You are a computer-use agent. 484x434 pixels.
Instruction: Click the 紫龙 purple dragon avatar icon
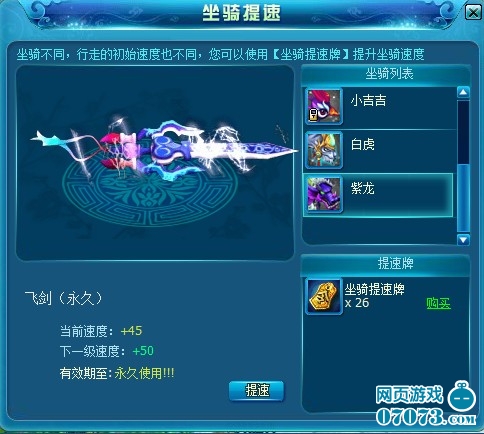324,195
